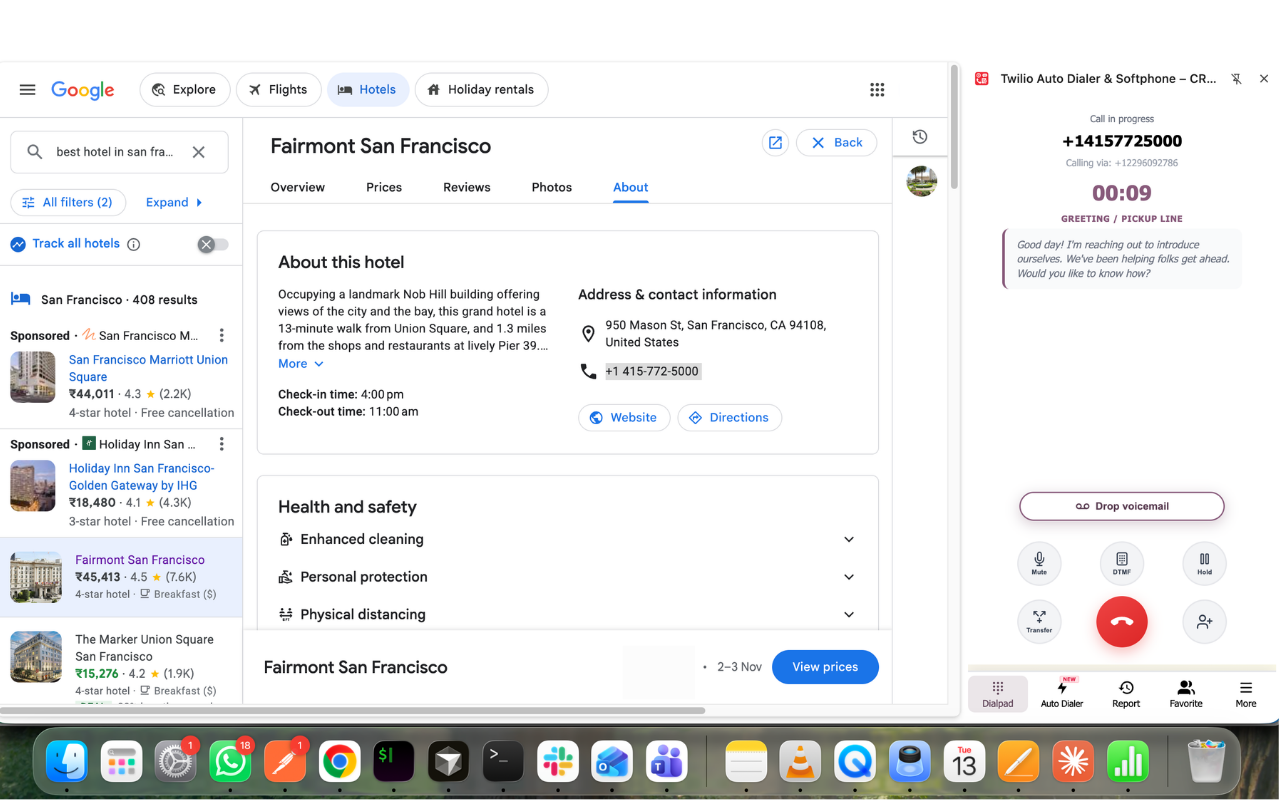This screenshot has width=1280, height=800.
Task: Click Fairmont San Francisco list thumbnail
Action: (x=36, y=577)
